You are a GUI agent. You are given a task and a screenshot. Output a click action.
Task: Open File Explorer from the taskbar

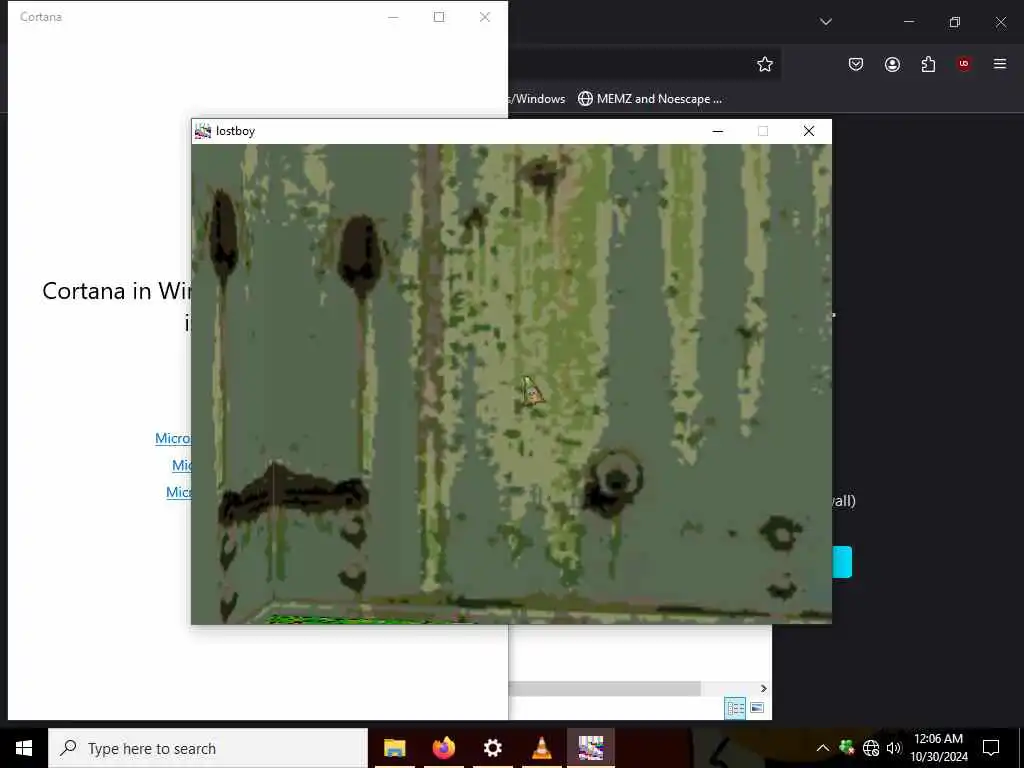click(394, 748)
